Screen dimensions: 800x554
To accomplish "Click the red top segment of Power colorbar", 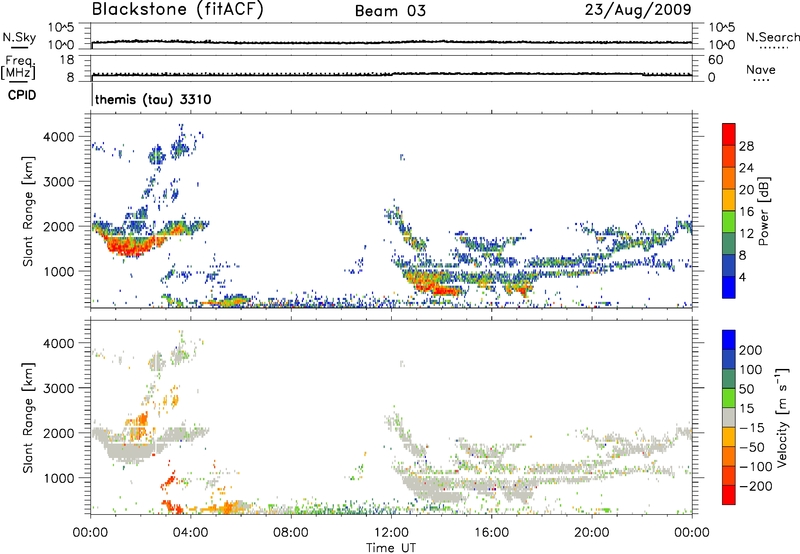I will (x=729, y=134).
